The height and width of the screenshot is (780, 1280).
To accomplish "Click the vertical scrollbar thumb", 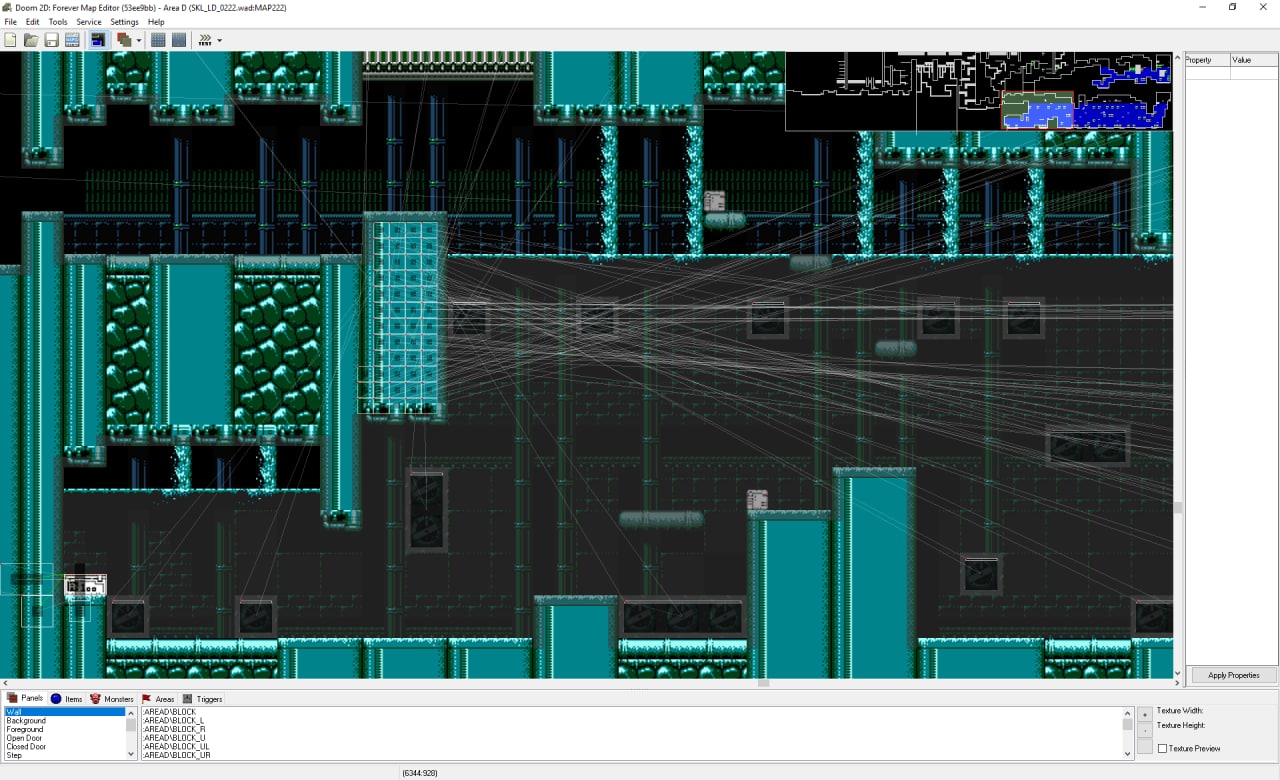I will click(1178, 508).
